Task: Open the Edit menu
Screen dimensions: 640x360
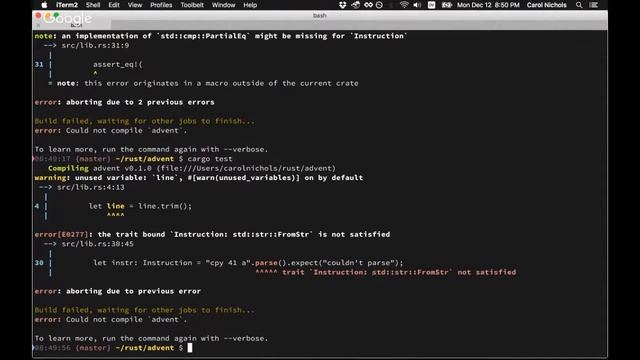Action: tap(114, 5)
